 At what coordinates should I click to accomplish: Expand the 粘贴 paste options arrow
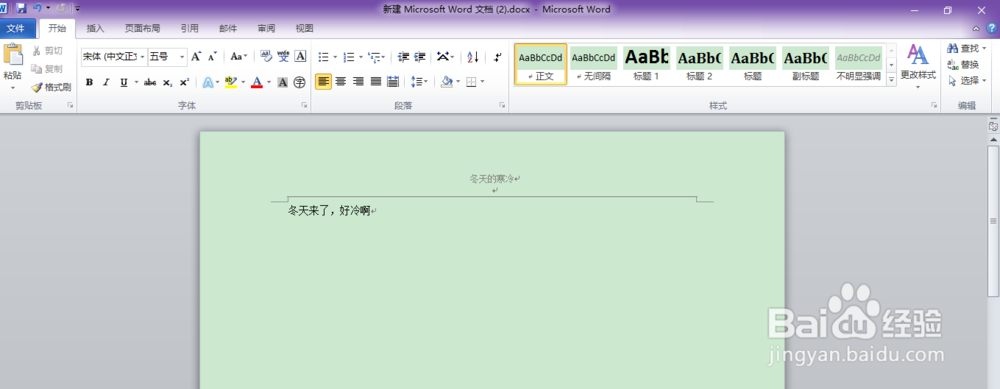pos(13,87)
